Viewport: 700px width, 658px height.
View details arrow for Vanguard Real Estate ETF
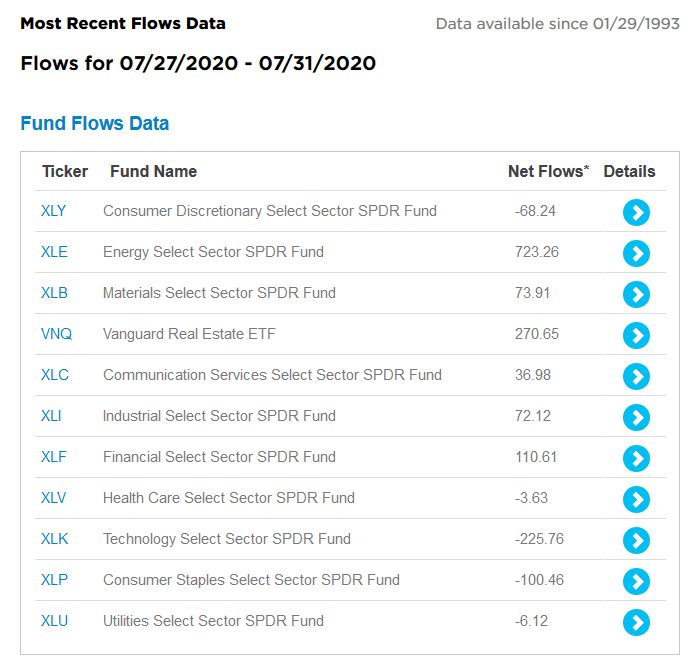click(636, 335)
